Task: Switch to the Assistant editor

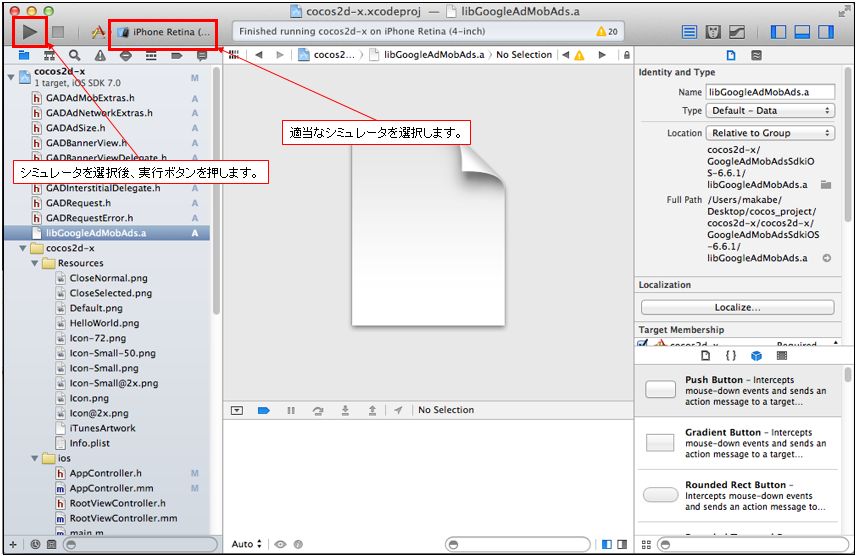Action: coord(713,32)
